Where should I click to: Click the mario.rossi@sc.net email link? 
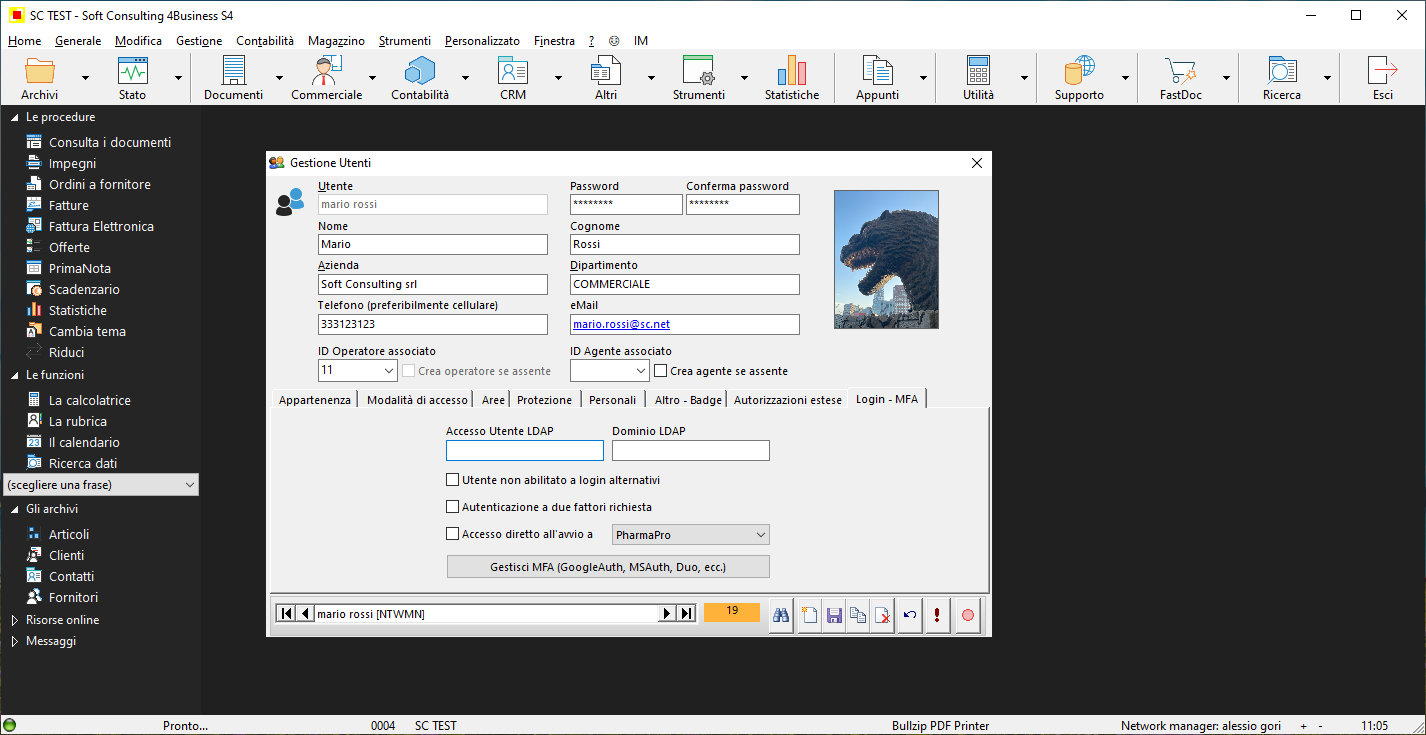621,325
